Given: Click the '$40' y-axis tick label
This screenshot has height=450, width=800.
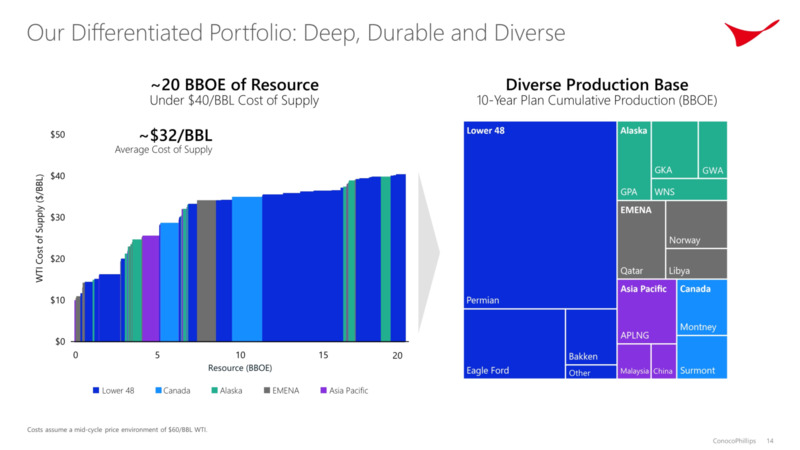Looking at the screenshot, I should pos(58,176).
